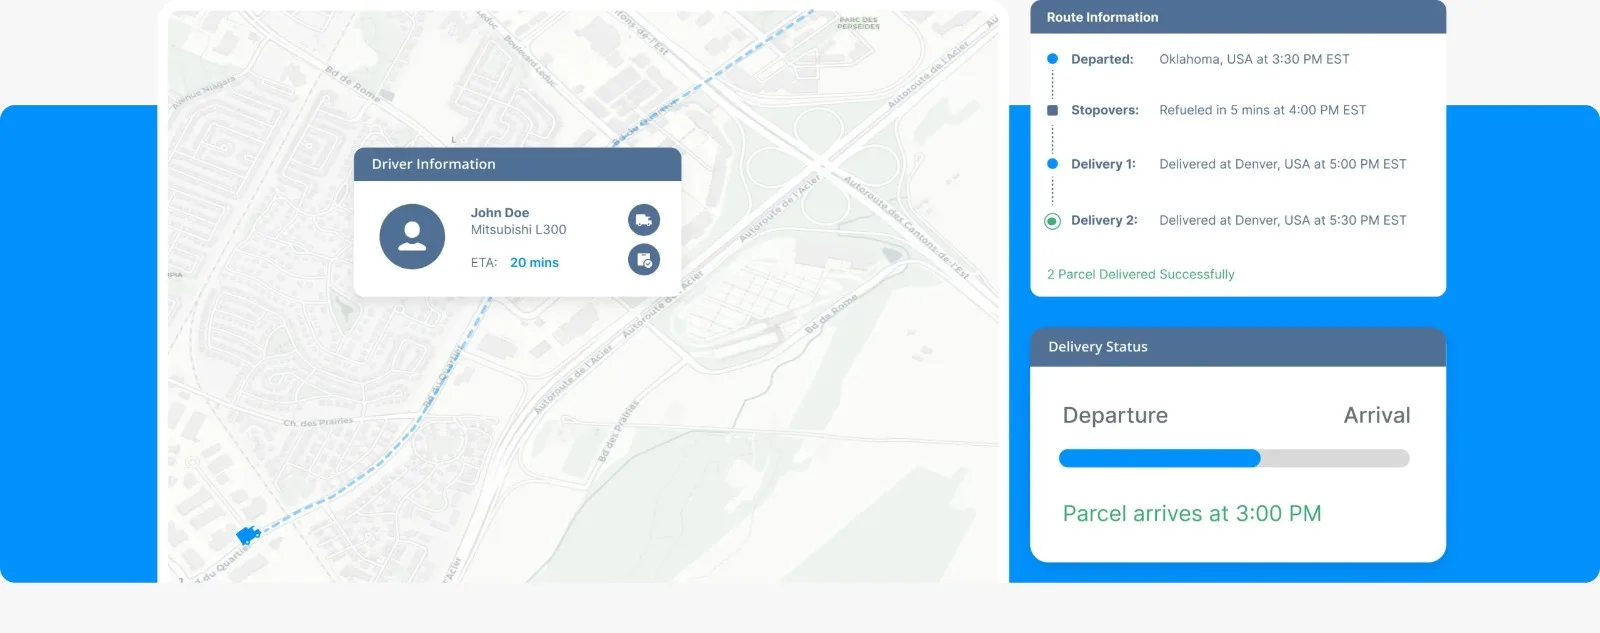
Task: Click the delivery progress bar
Action: (1233, 458)
